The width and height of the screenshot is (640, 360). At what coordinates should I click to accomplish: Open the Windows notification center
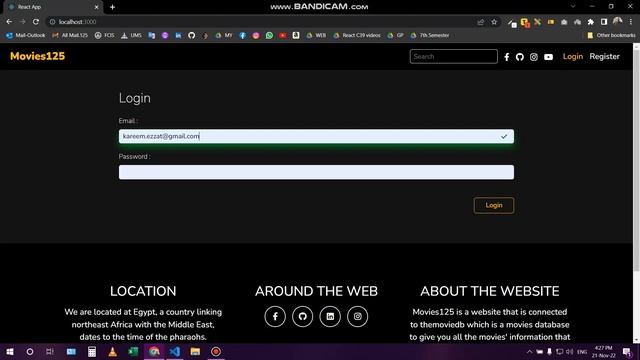(x=627, y=351)
